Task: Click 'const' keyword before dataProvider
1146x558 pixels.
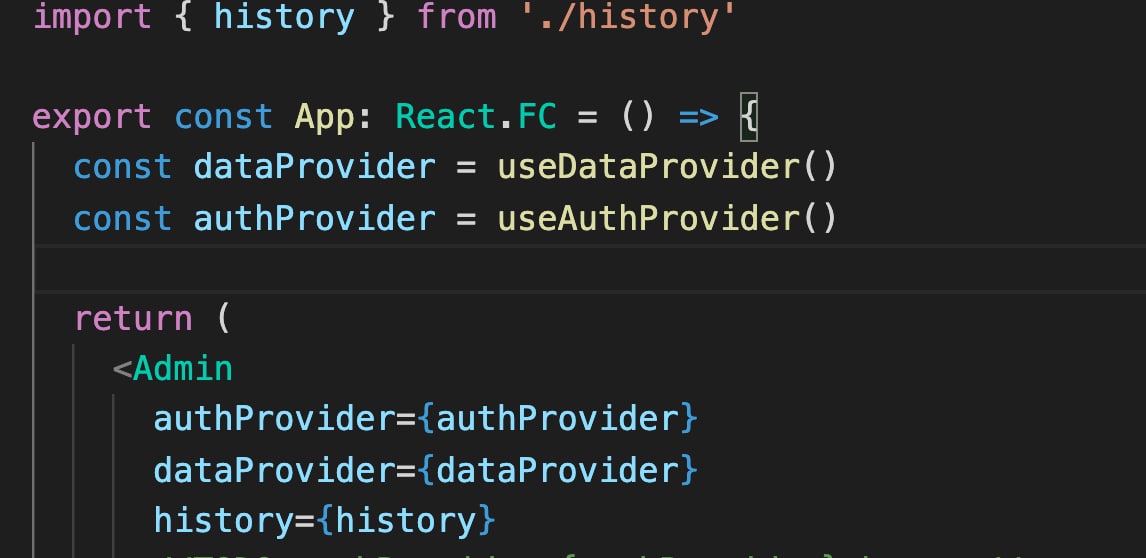Action: coord(123,167)
